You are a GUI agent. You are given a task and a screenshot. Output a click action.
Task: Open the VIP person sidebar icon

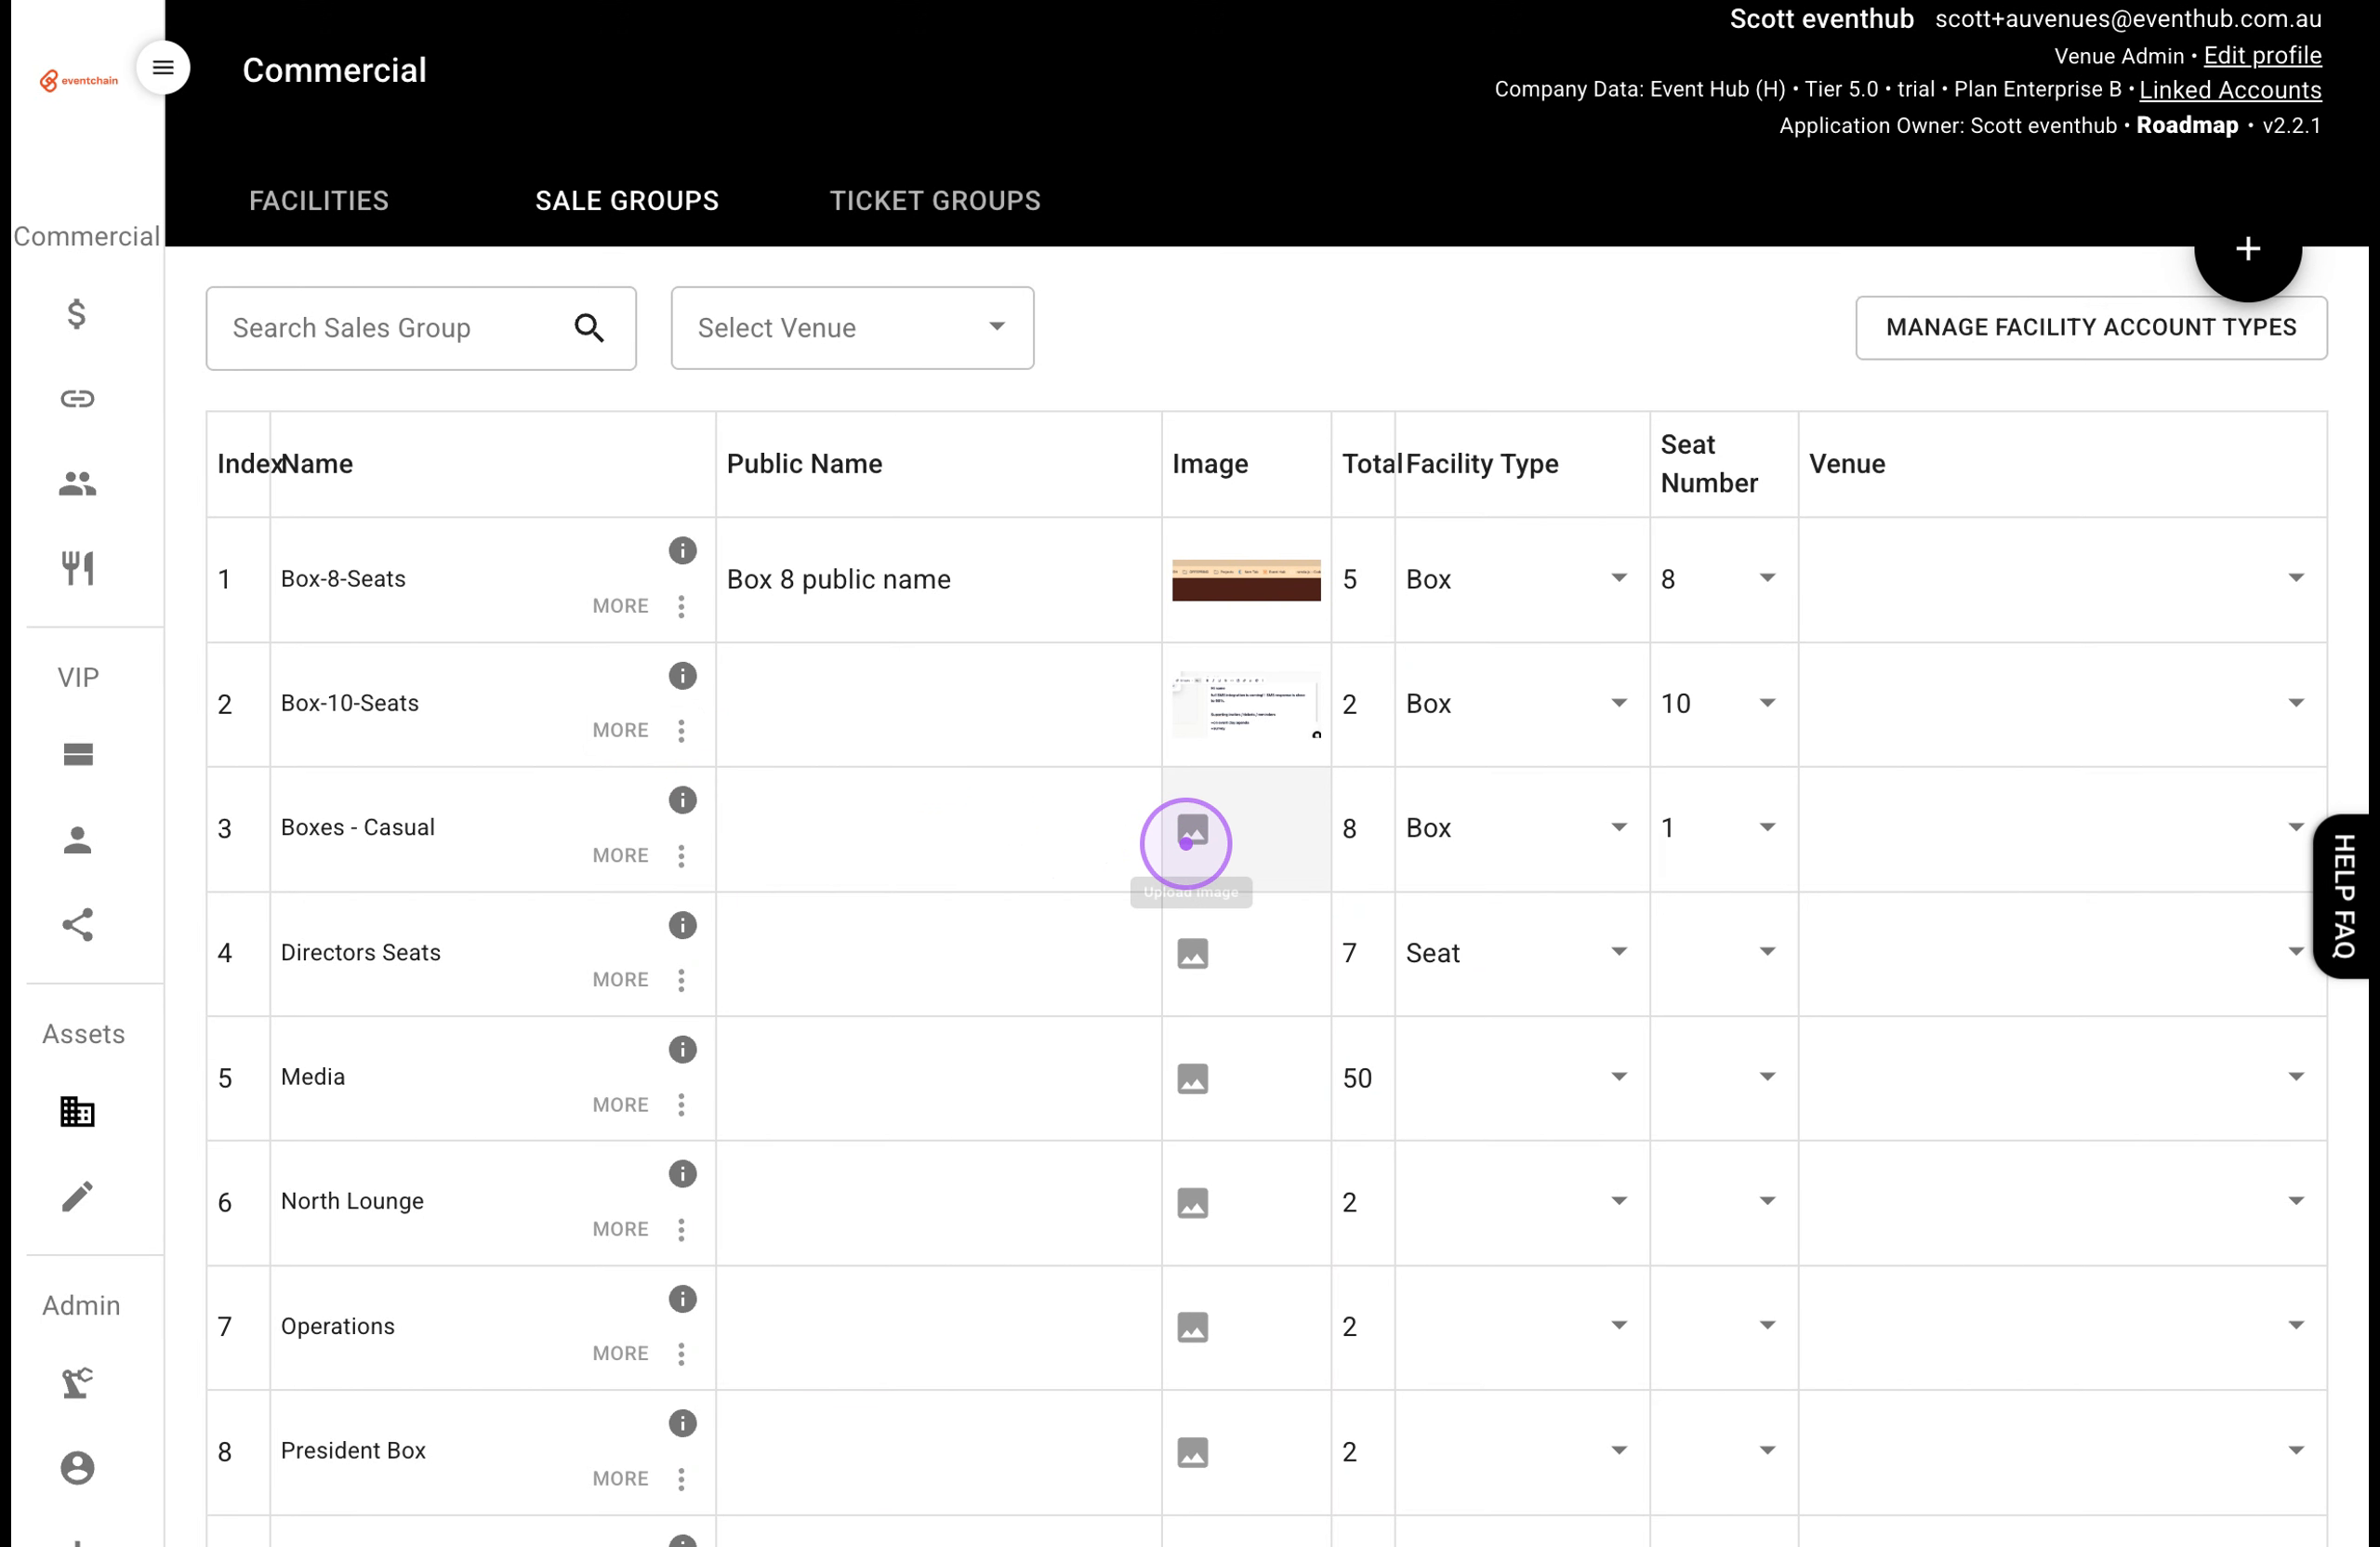pos(77,840)
